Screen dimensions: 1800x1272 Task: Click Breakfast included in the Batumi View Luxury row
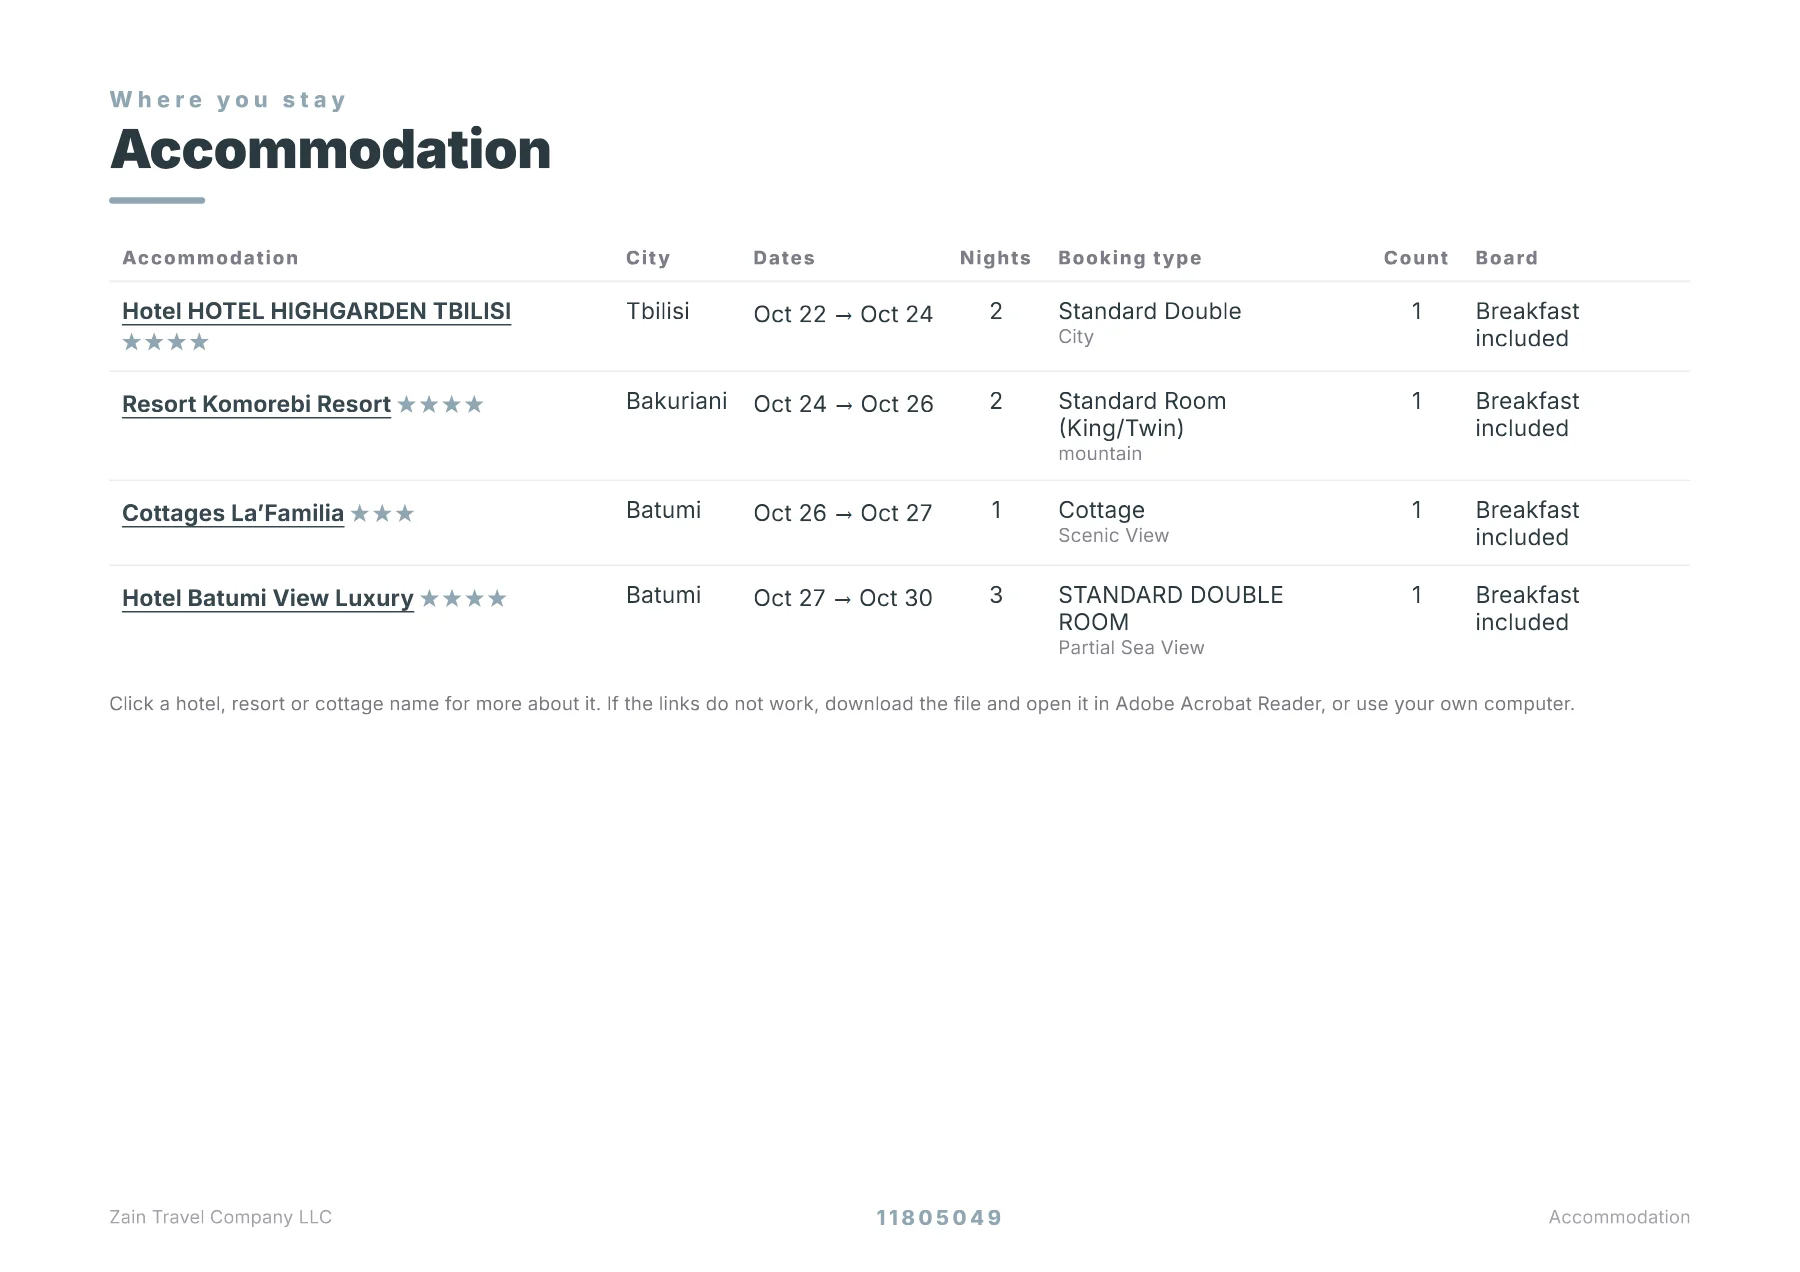(x=1527, y=609)
